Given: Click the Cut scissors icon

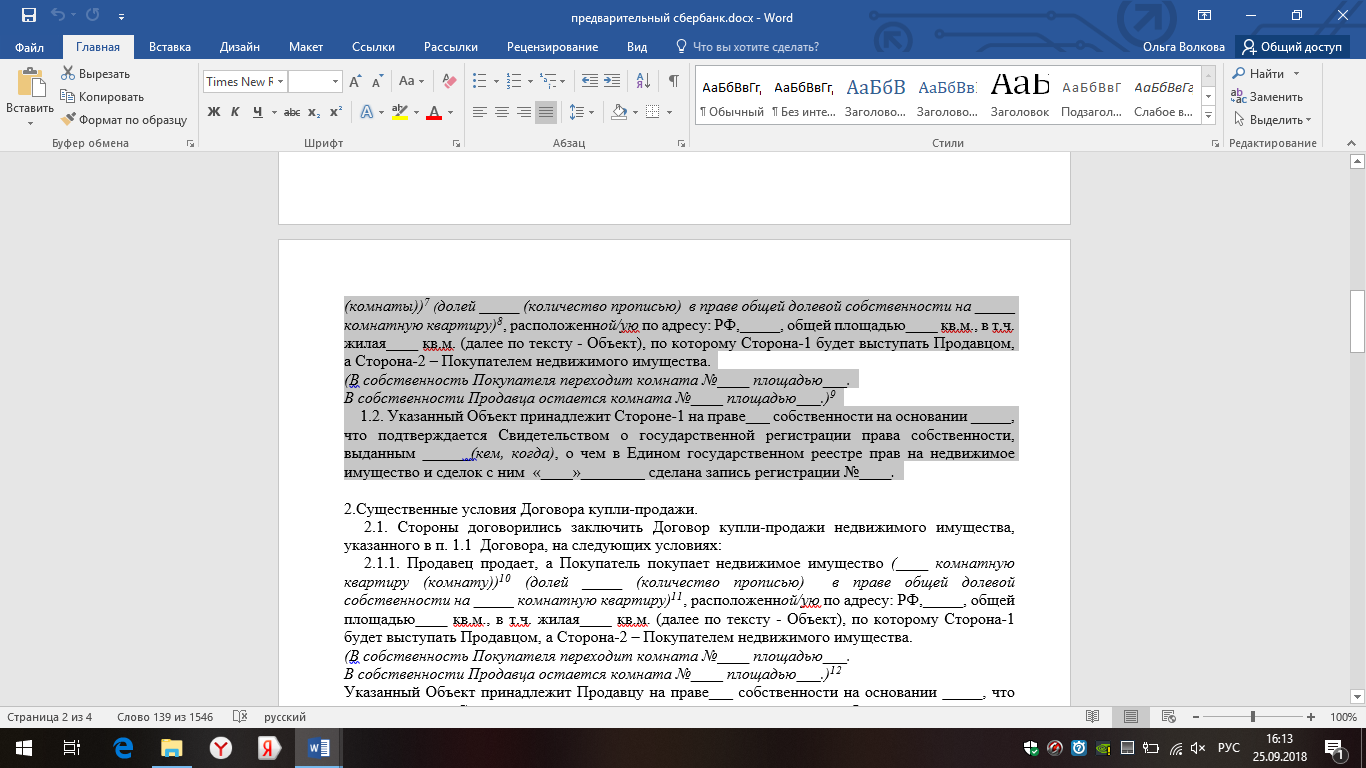Looking at the screenshot, I should 68,74.
